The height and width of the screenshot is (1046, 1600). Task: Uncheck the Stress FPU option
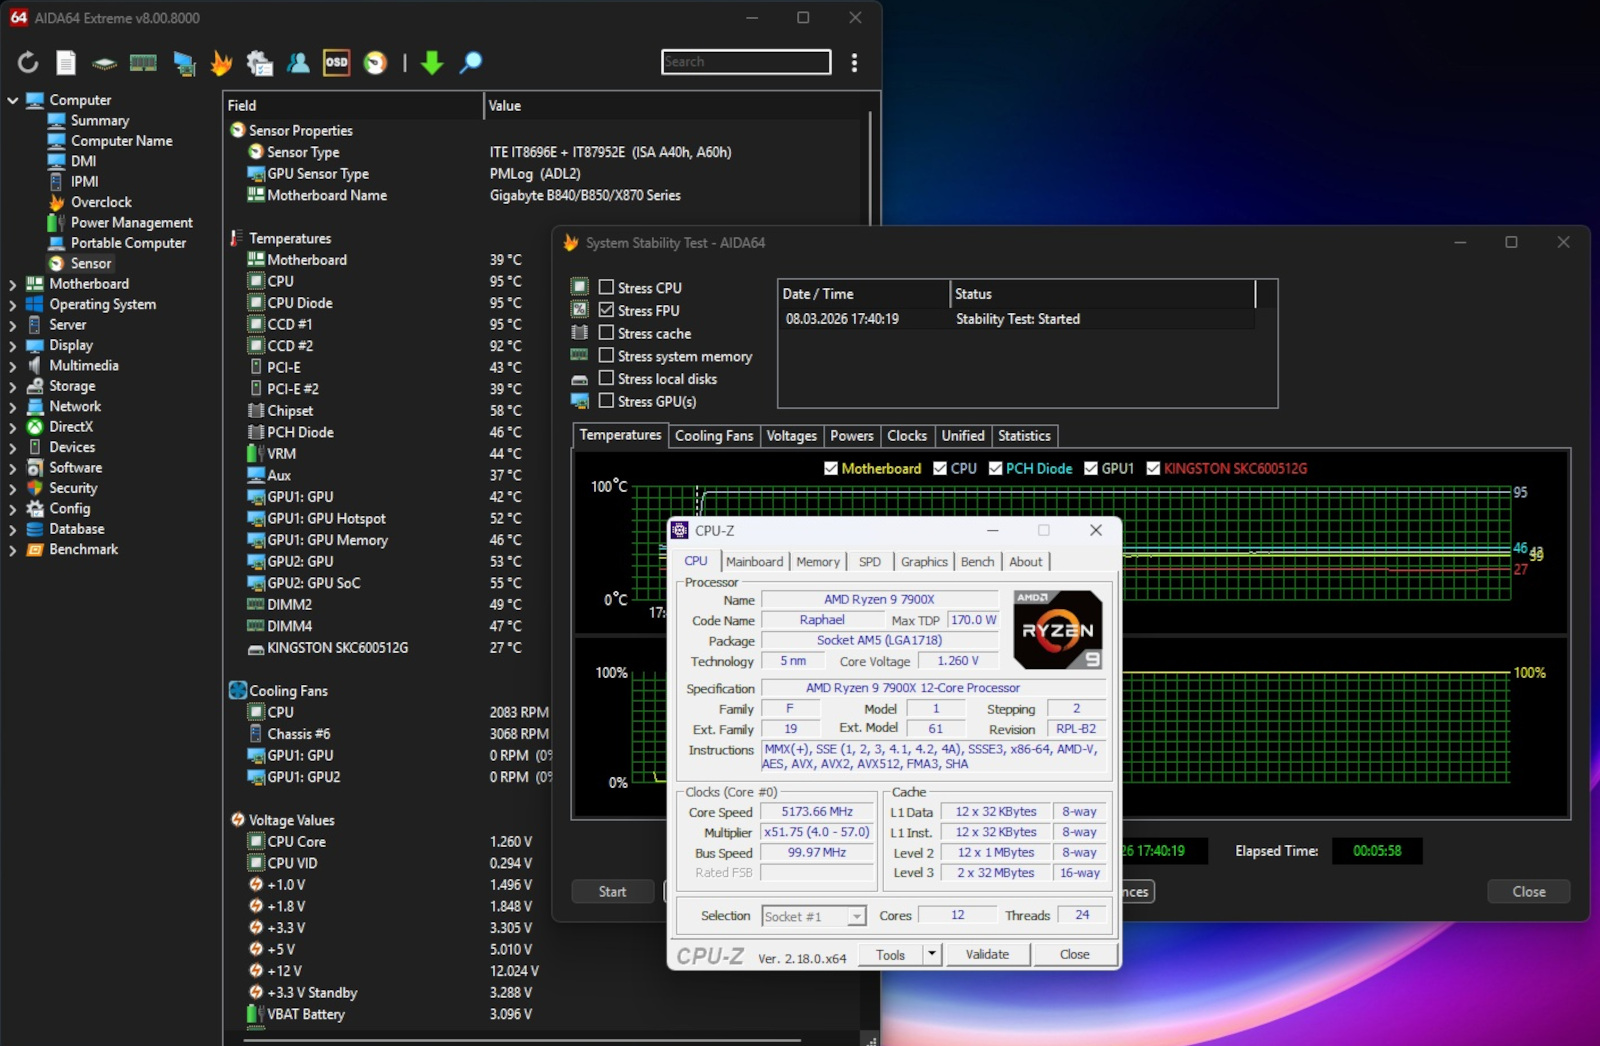[x=606, y=310]
